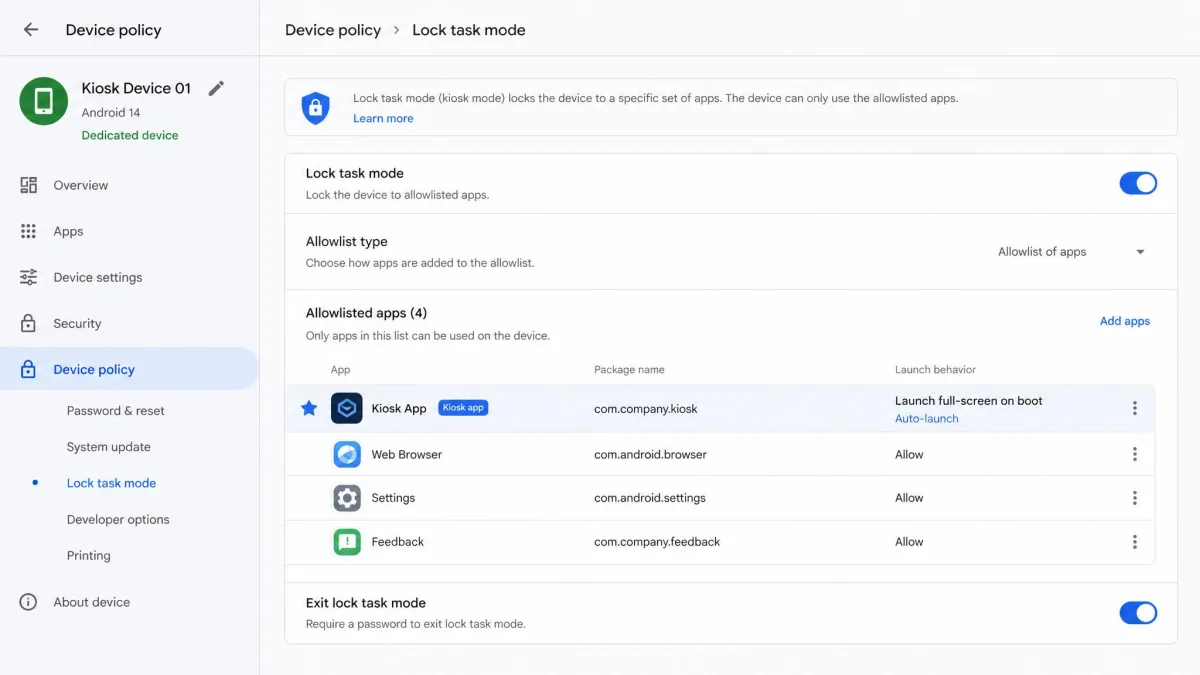
Task: Click package name com.company.feedback
Action: [657, 542]
